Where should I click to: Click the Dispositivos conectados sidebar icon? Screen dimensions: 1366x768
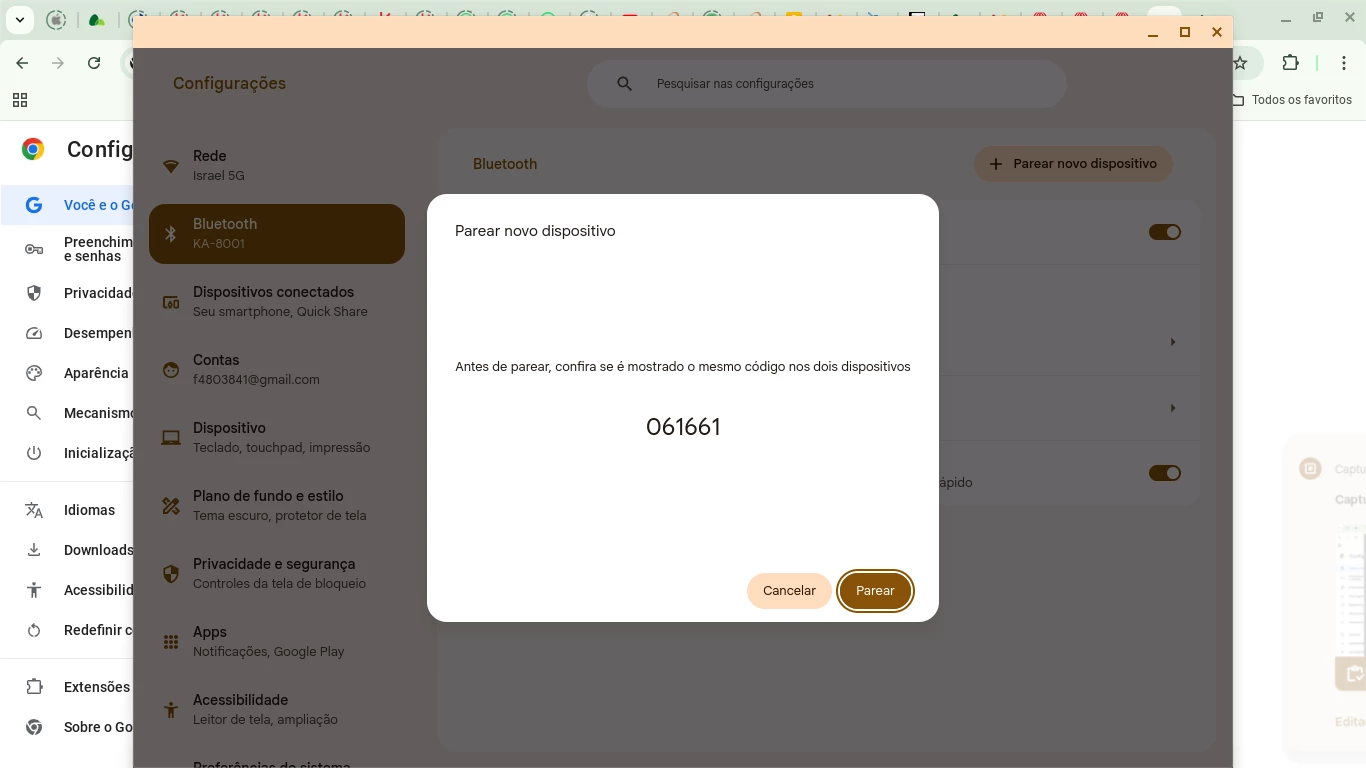click(x=171, y=302)
